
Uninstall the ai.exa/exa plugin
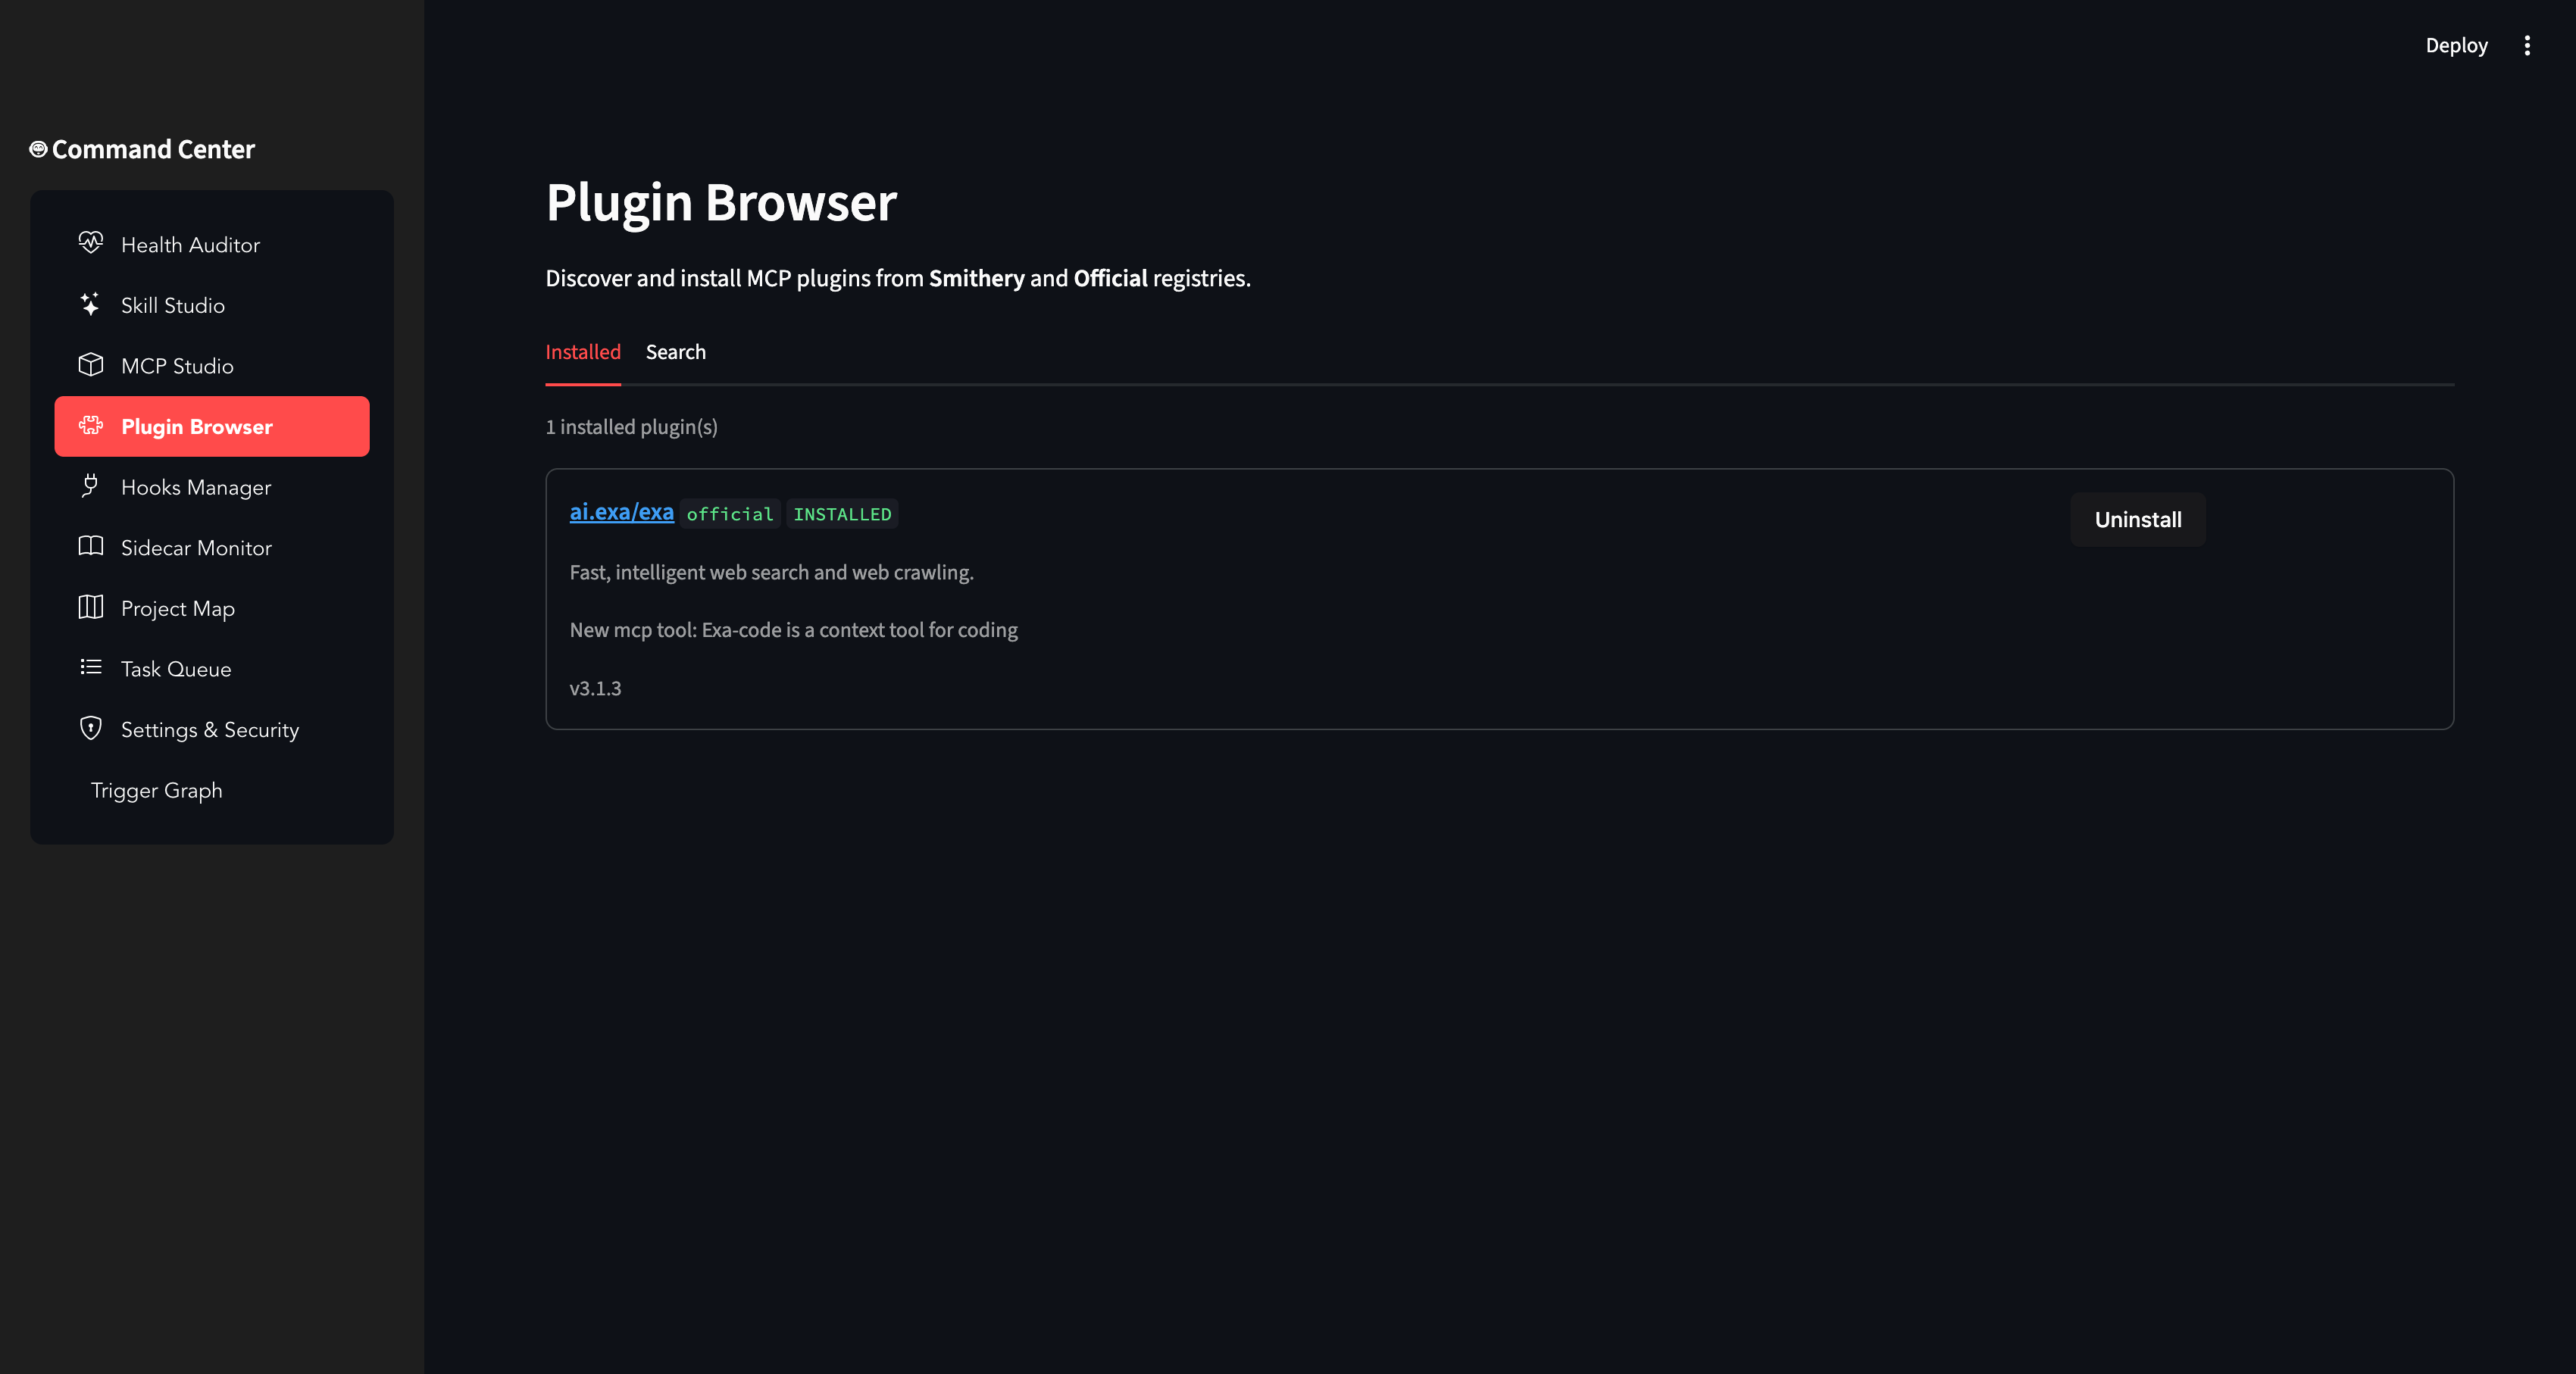[2138, 519]
